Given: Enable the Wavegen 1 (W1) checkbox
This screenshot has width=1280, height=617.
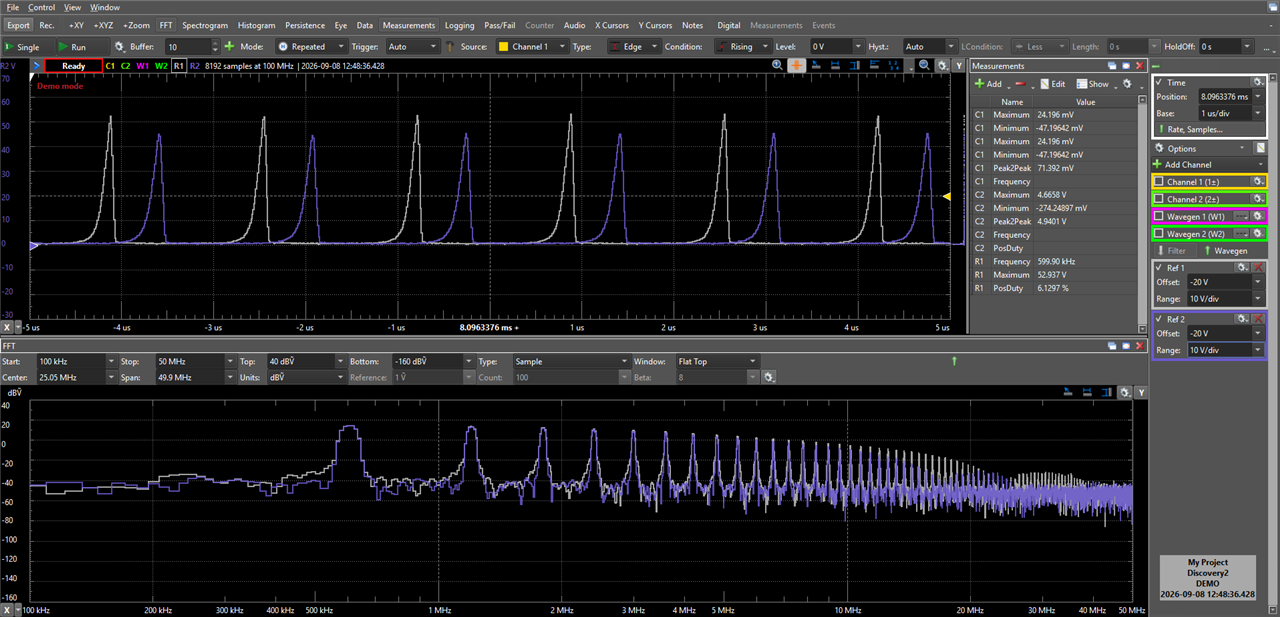Looking at the screenshot, I should [1159, 216].
